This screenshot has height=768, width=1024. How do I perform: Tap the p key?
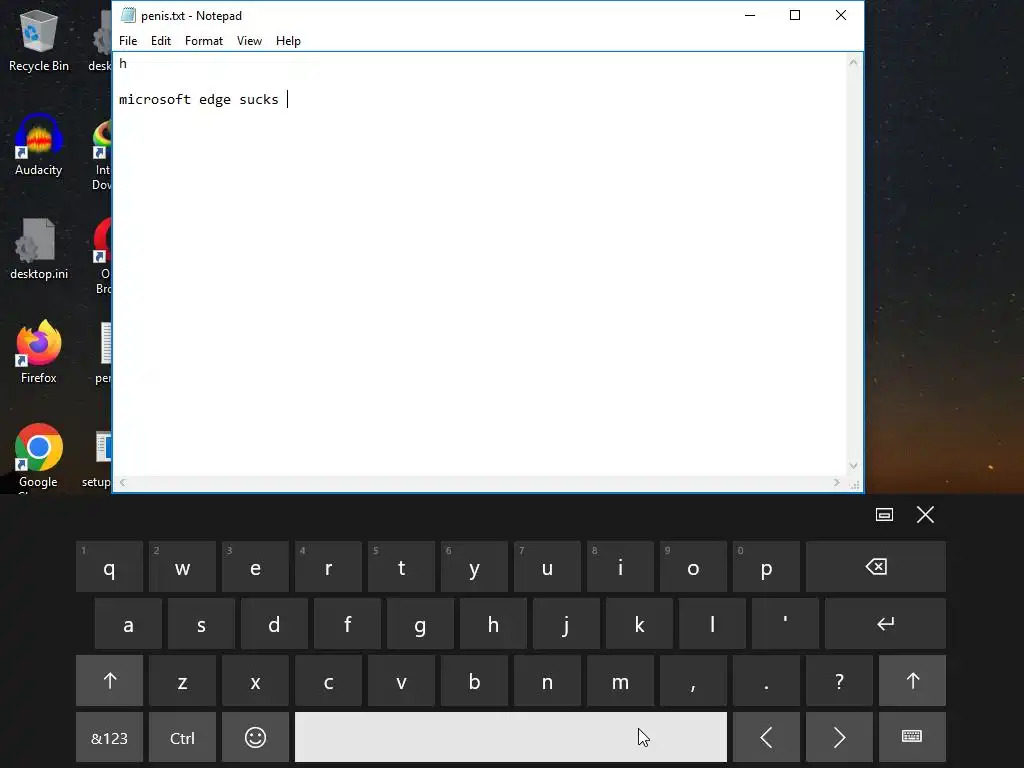(766, 567)
